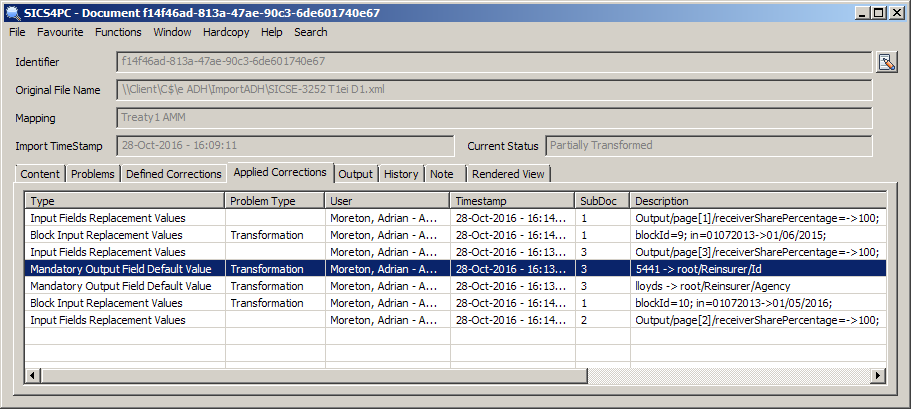Open the Functions menu
This screenshot has height=409, width=911.
pyautogui.click(x=118, y=32)
